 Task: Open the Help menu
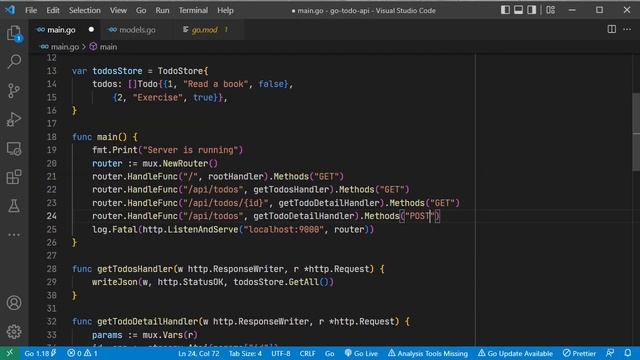pos(225,11)
